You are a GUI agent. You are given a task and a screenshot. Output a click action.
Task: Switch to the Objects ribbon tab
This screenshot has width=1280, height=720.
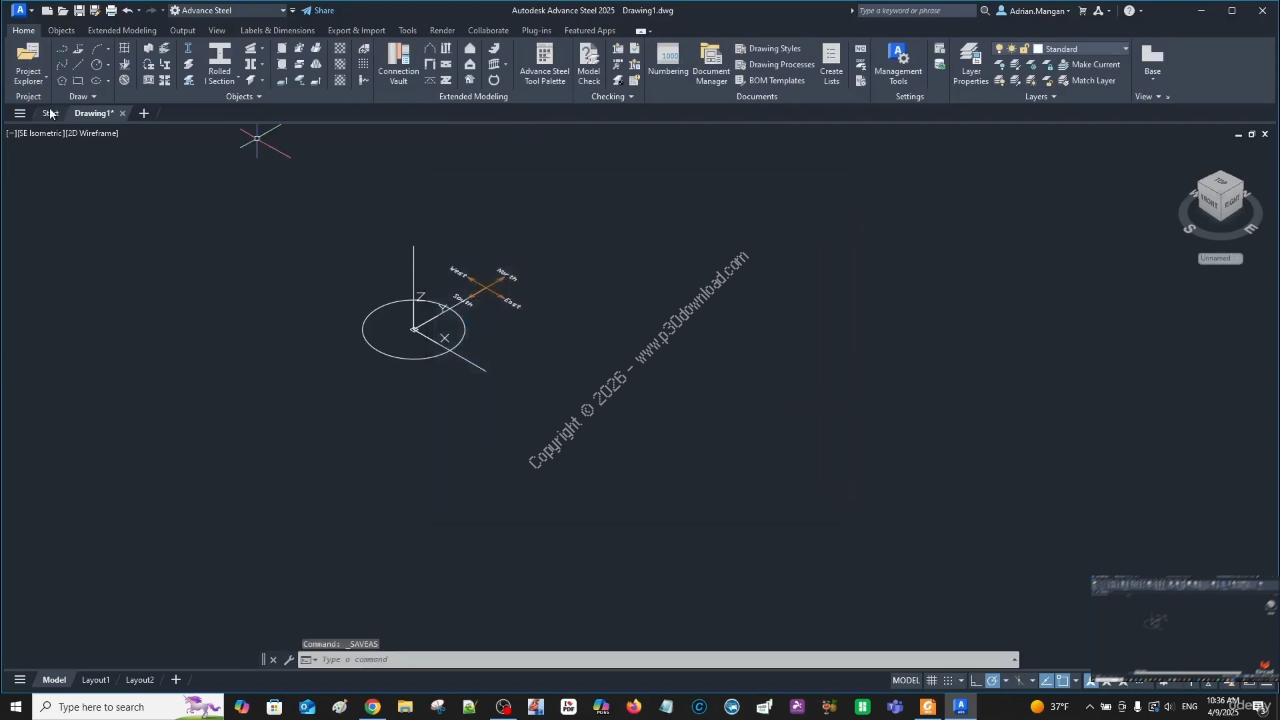pyautogui.click(x=61, y=30)
